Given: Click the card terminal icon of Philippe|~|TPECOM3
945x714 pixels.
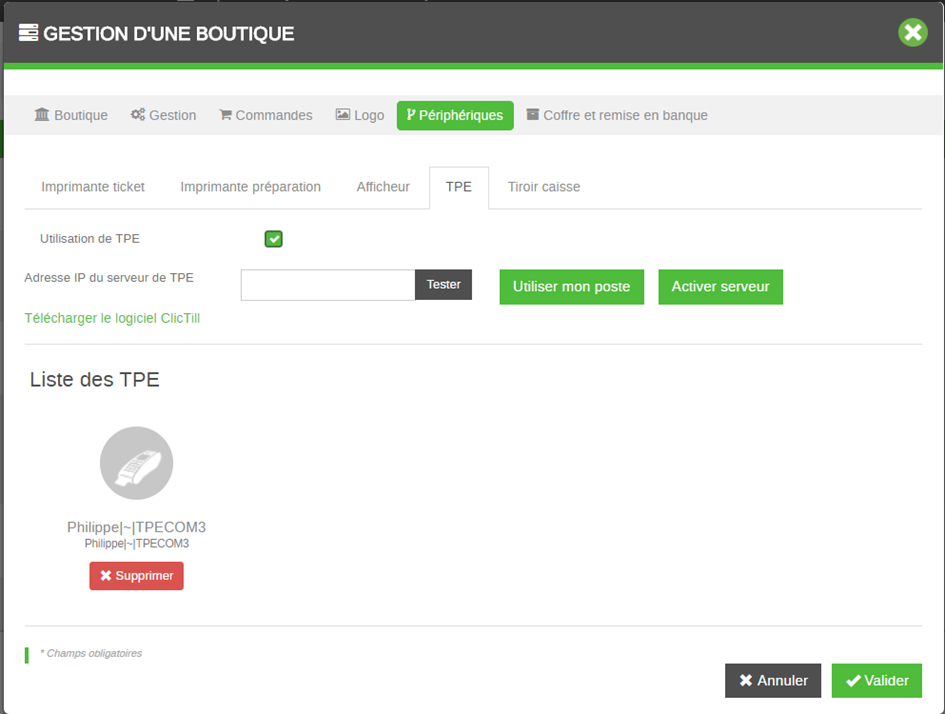Looking at the screenshot, I should coord(136,463).
